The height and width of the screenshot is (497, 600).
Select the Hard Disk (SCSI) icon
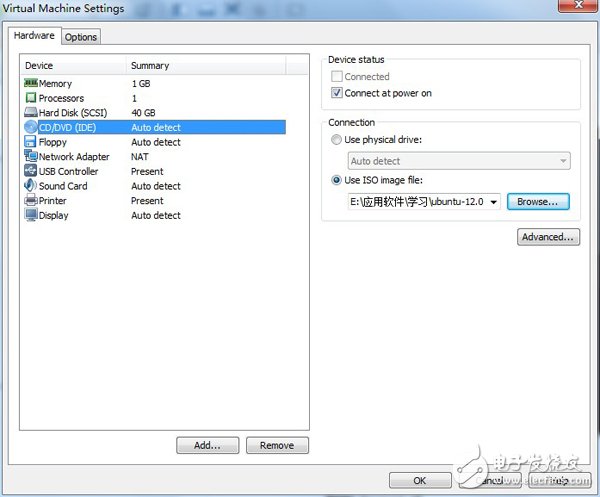point(30,113)
